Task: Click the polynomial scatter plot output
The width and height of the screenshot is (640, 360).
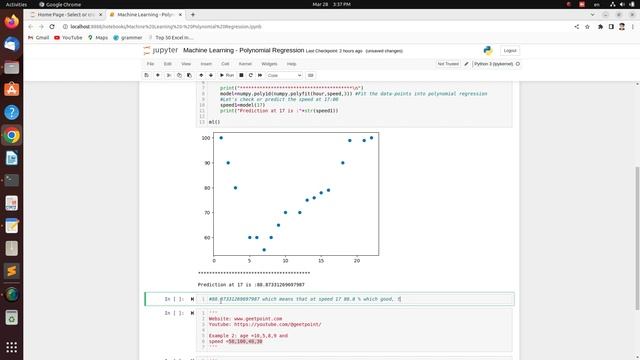Action: 290,197
